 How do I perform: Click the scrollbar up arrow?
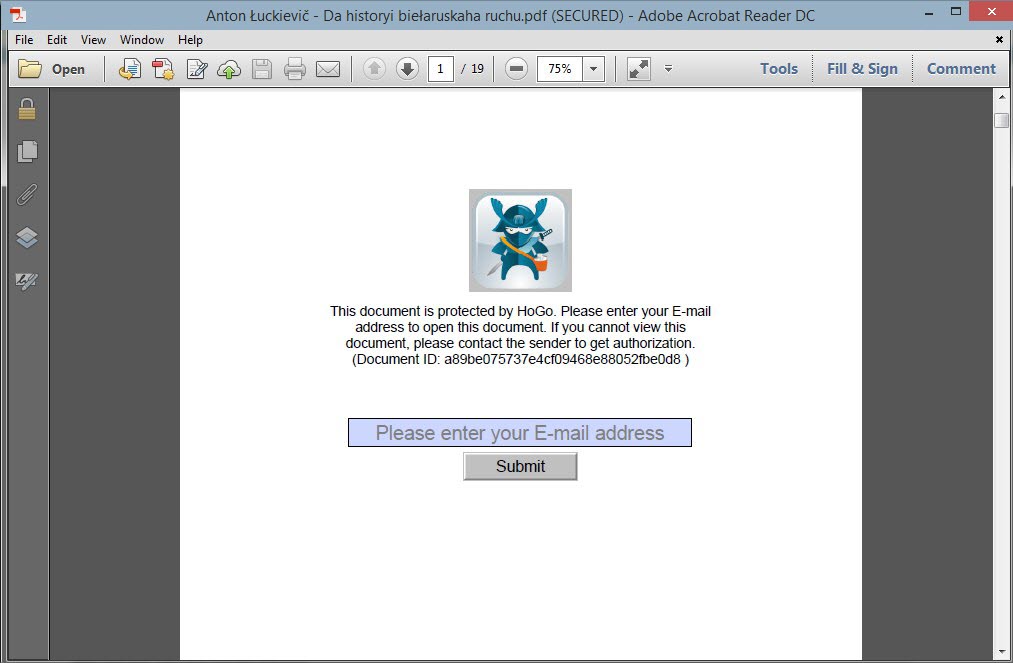pos(1002,97)
